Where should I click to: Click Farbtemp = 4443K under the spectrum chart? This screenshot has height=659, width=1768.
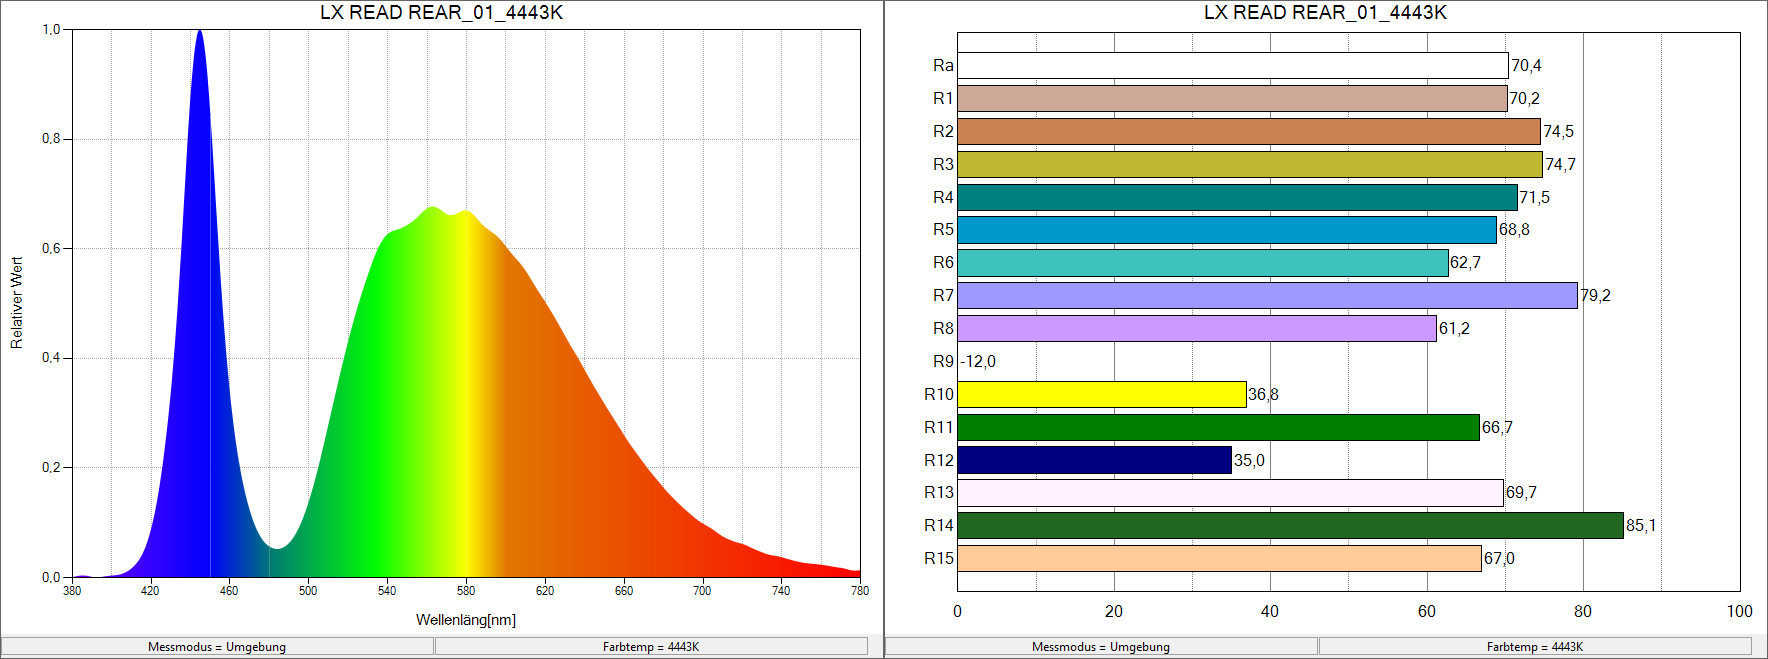coord(651,647)
